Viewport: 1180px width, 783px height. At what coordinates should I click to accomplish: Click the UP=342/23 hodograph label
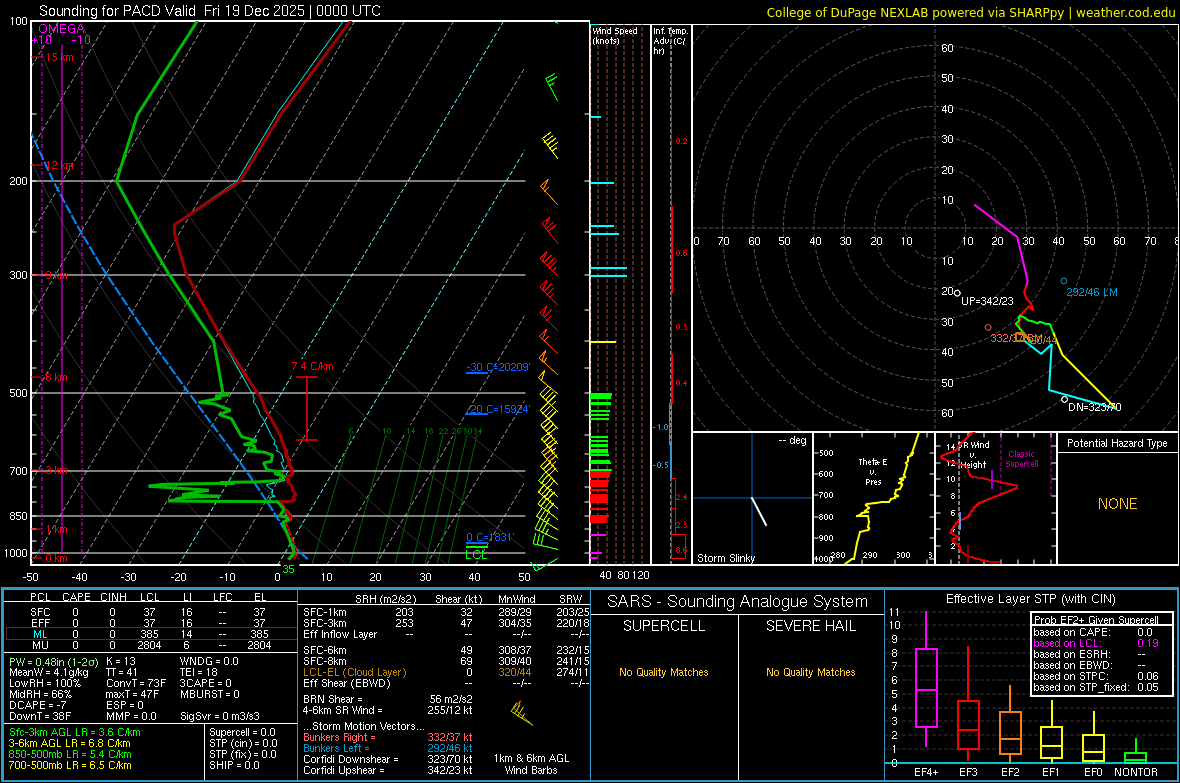point(987,301)
